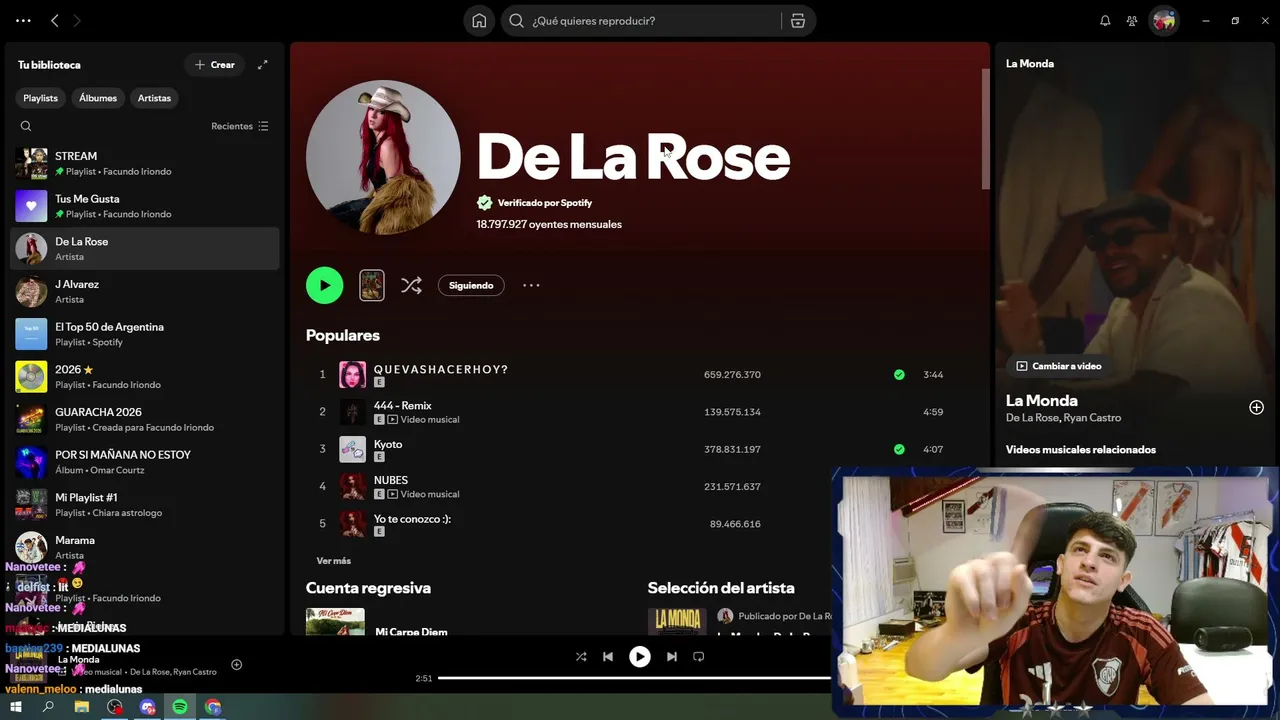Image resolution: width=1280 pixels, height=720 pixels.
Task: Go back with the left arrow
Action: 55,21
